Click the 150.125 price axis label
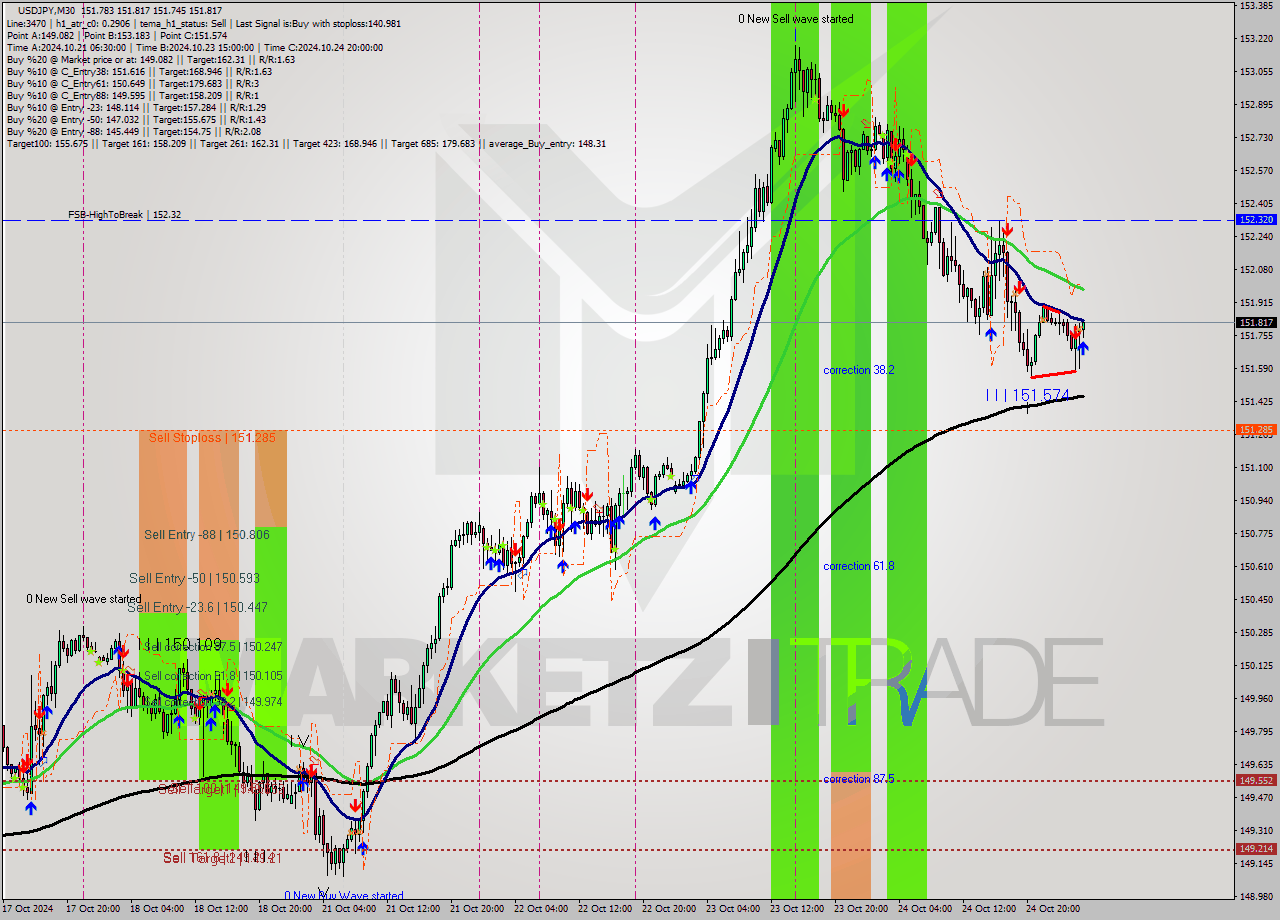The image size is (1280, 920). 1256,666
